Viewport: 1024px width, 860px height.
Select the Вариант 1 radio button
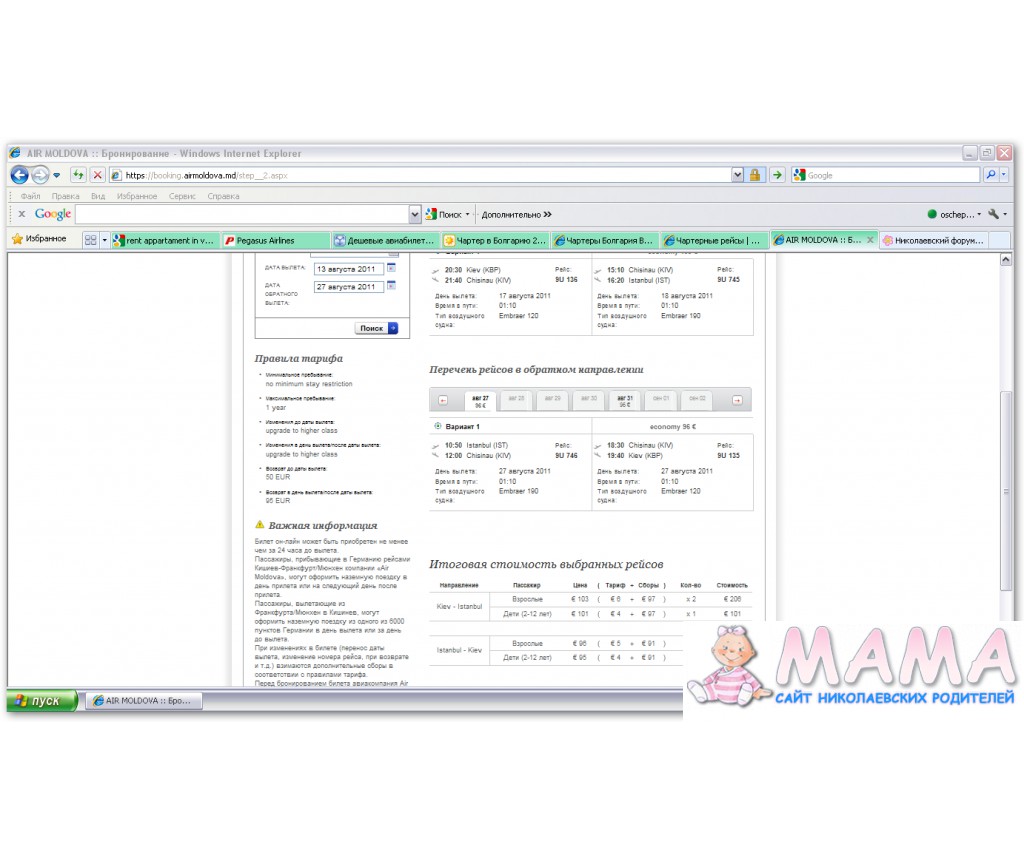click(x=438, y=427)
